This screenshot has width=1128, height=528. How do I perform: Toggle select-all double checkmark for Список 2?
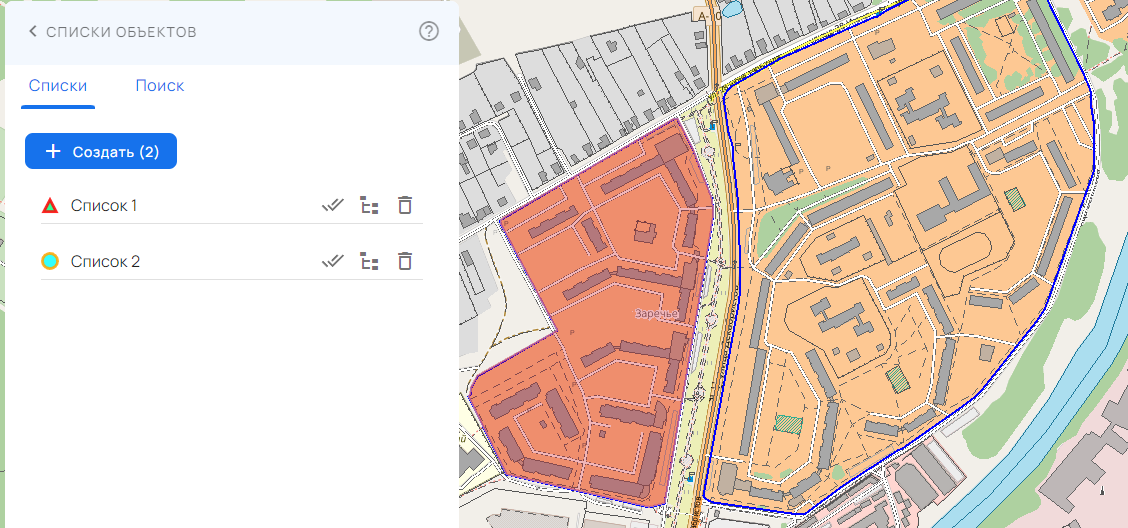coord(333,262)
